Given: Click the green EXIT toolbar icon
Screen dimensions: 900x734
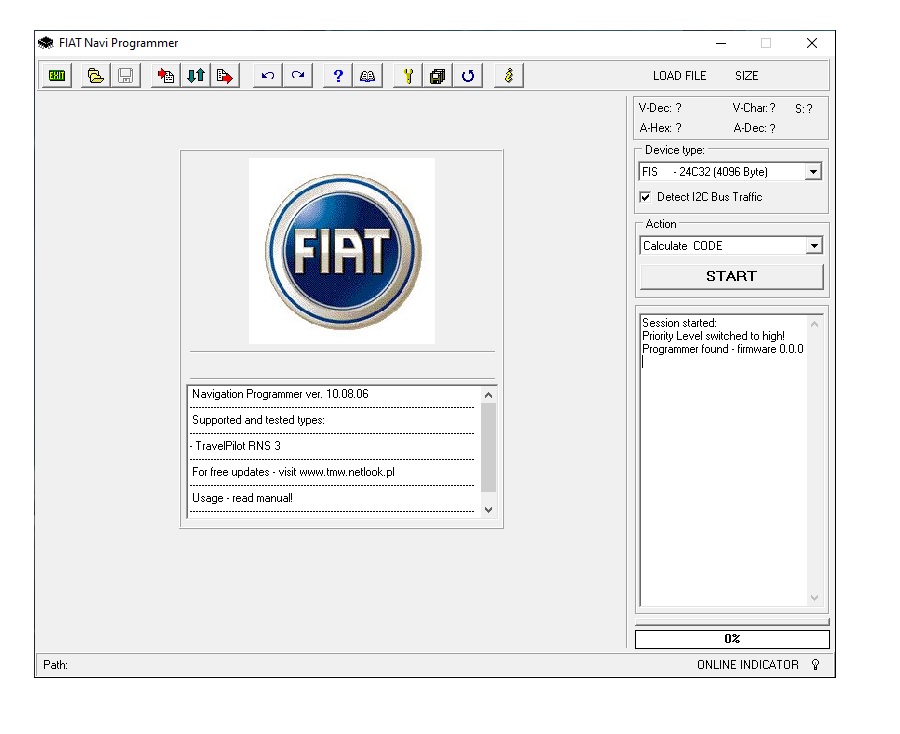Looking at the screenshot, I should pyautogui.click(x=57, y=76).
